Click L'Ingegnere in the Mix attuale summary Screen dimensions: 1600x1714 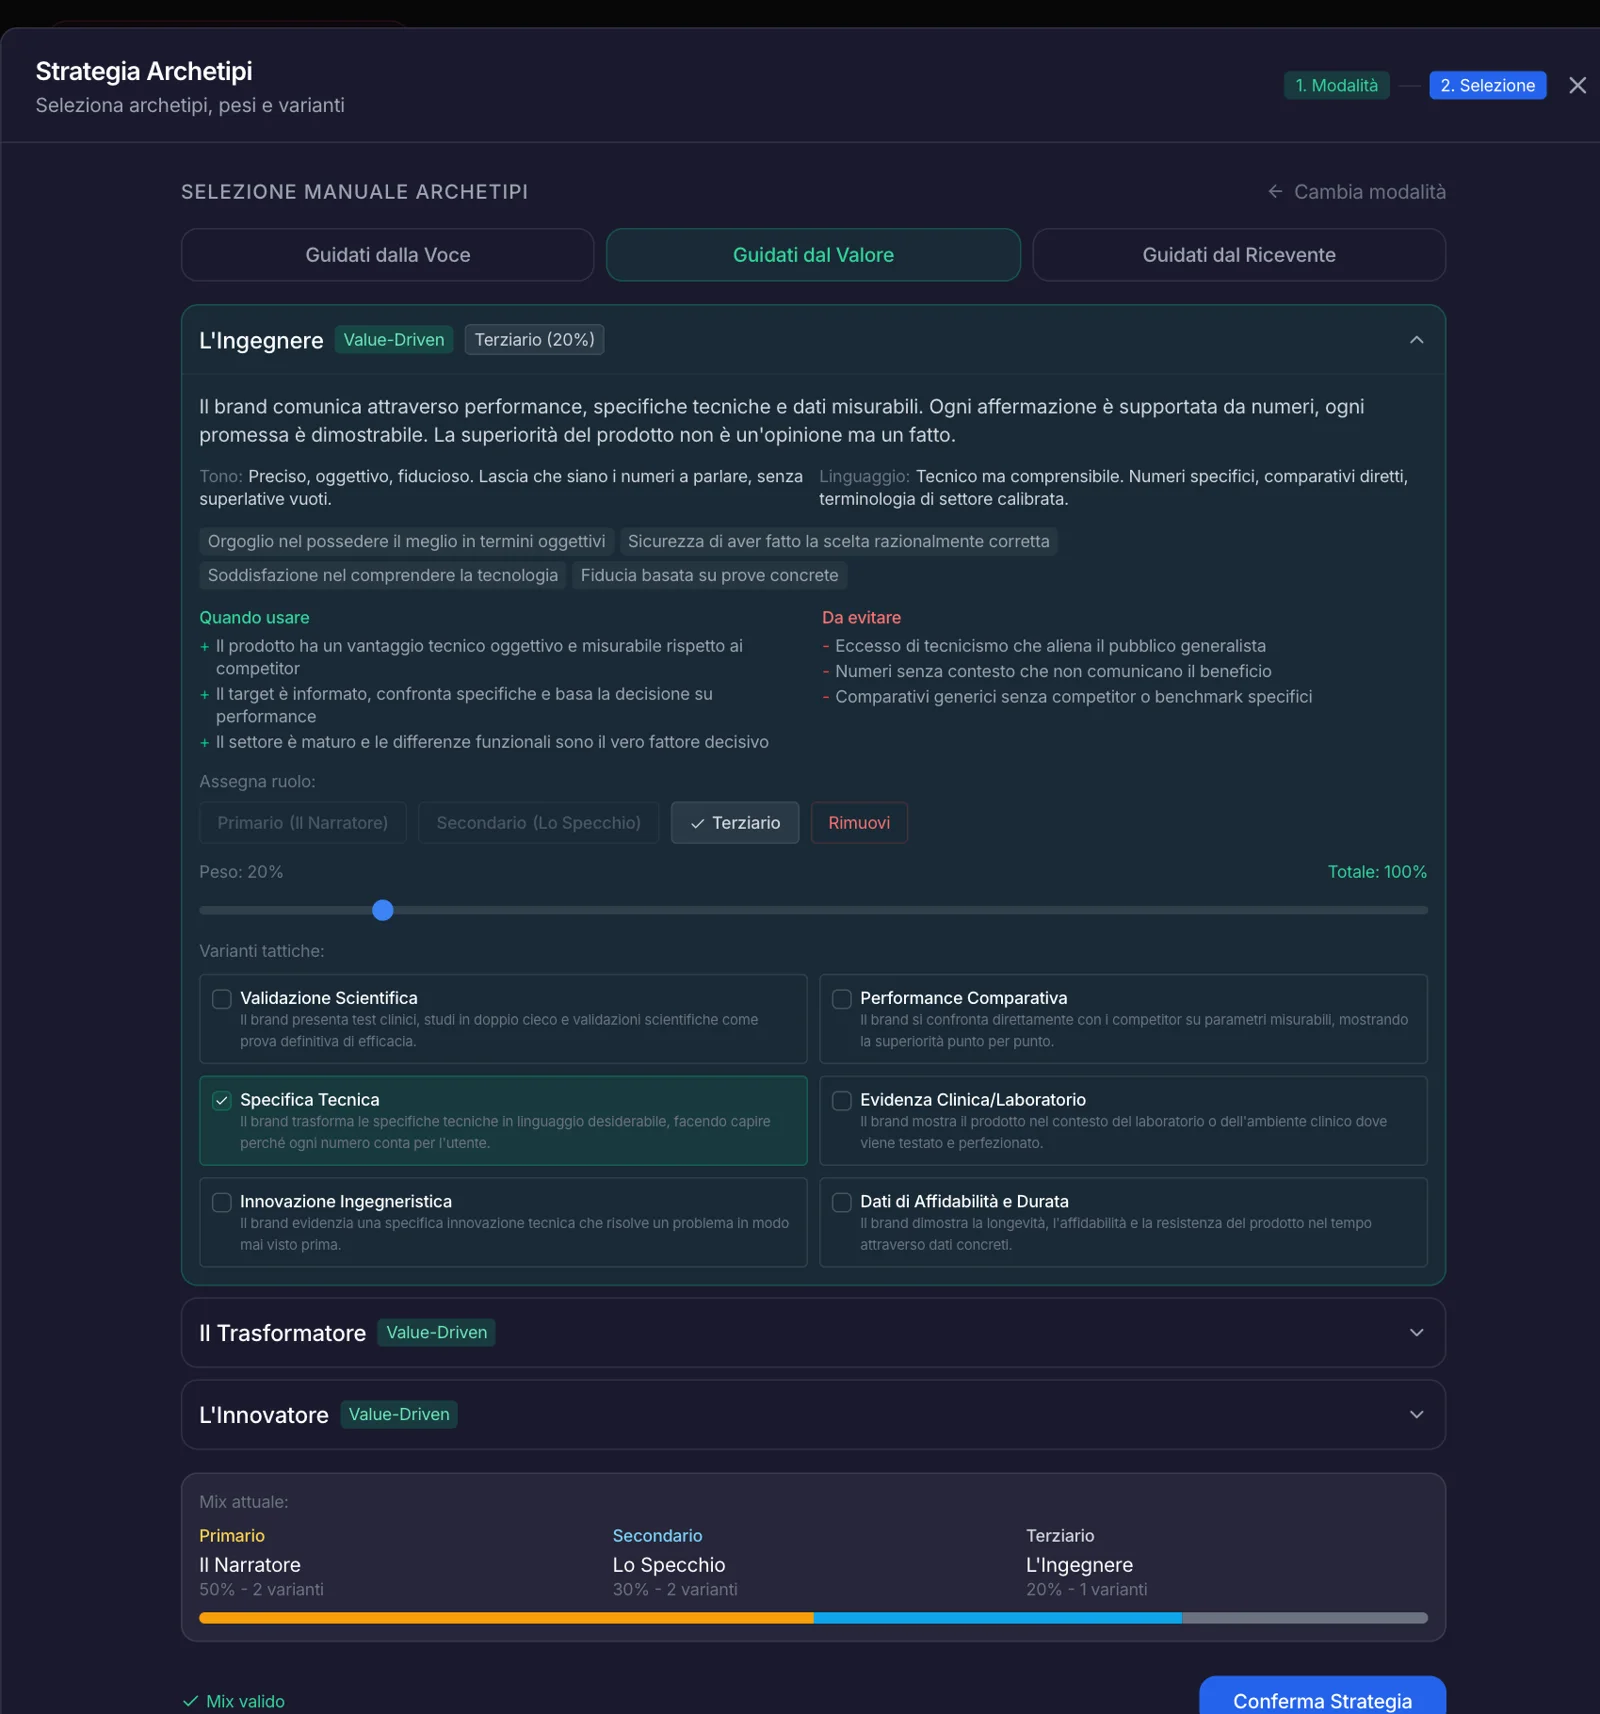[1079, 1565]
